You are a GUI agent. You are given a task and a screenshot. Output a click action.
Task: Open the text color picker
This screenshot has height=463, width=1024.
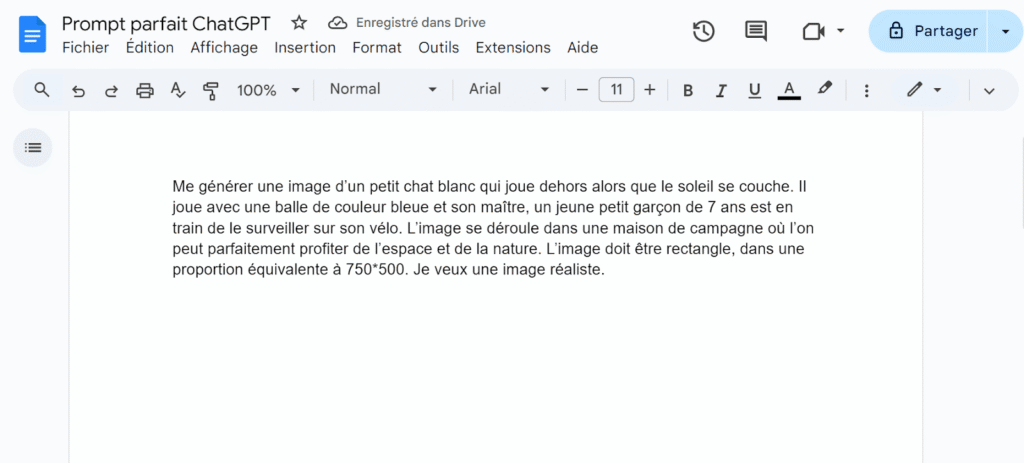point(789,90)
